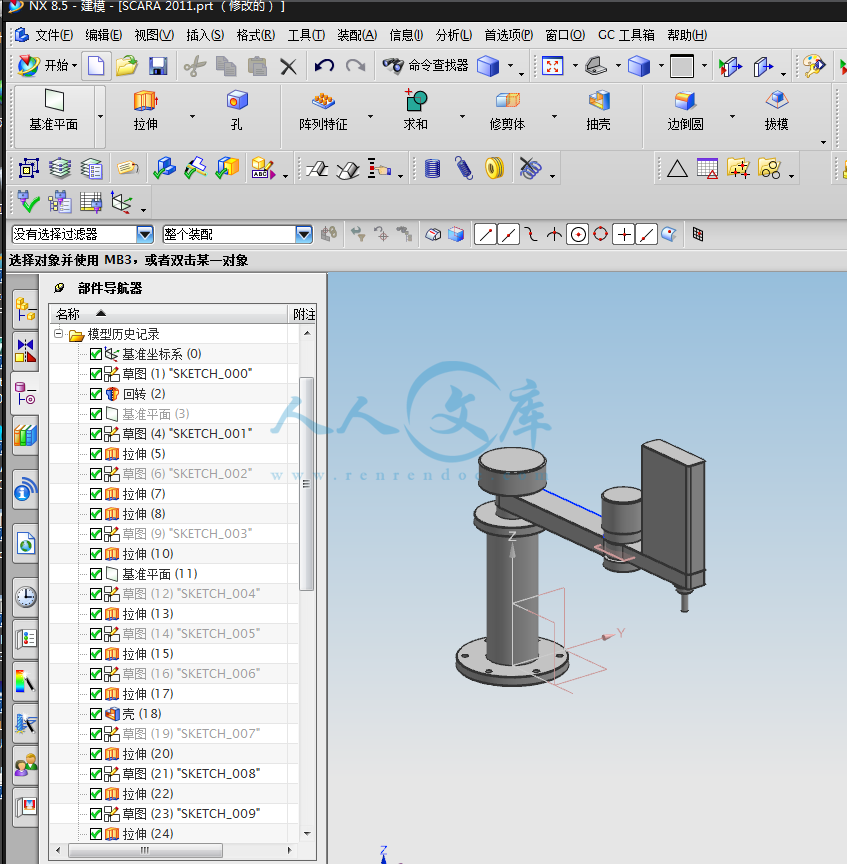The image size is (847, 864).
Task: Select the Draft (拔模) tool
Action: [776, 110]
